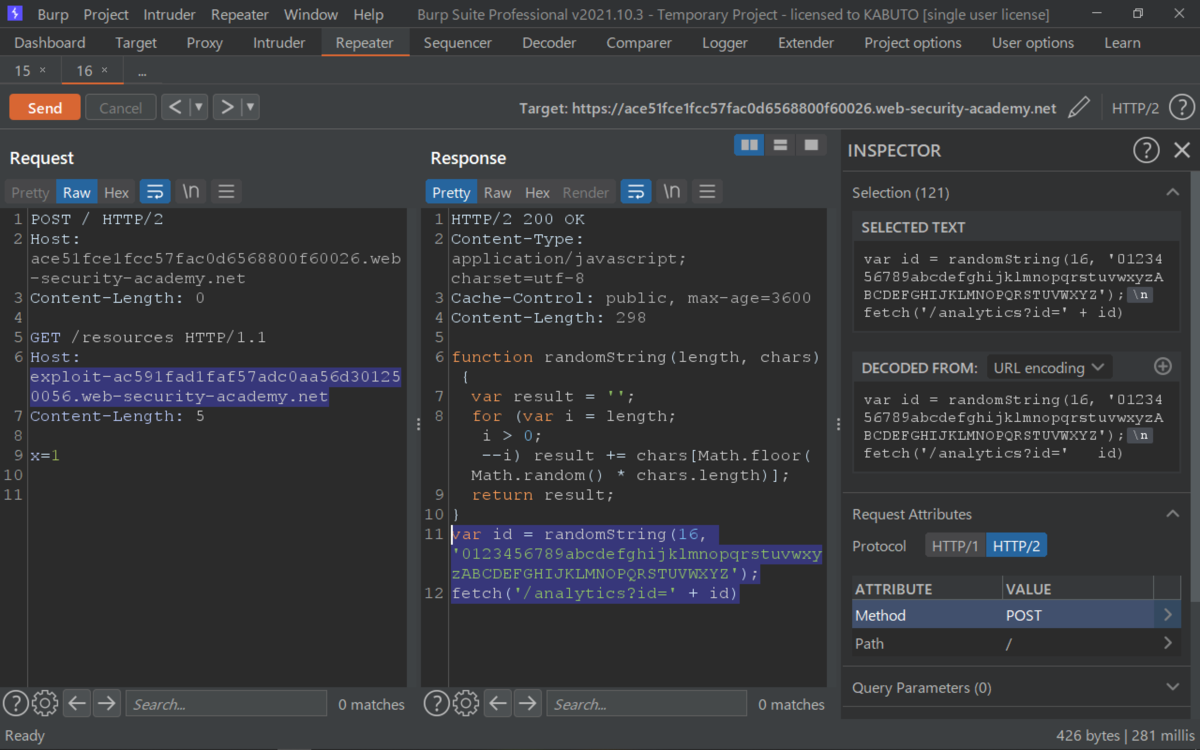Open the URL encoding dropdown
Viewport: 1200px width, 750px height.
(x=1049, y=367)
